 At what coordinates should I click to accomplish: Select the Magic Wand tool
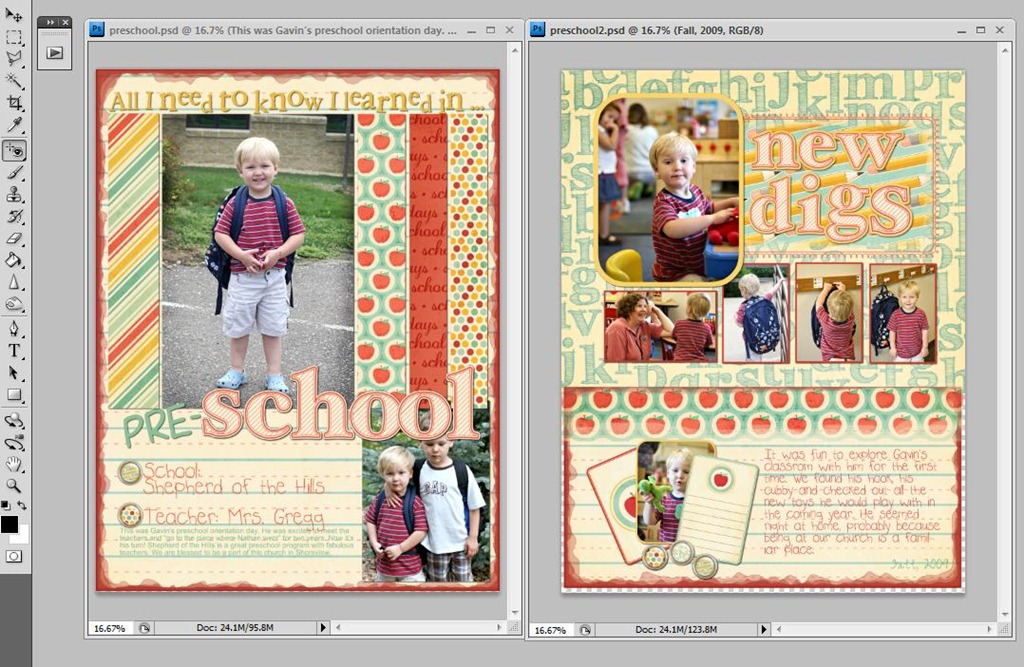click(x=14, y=81)
